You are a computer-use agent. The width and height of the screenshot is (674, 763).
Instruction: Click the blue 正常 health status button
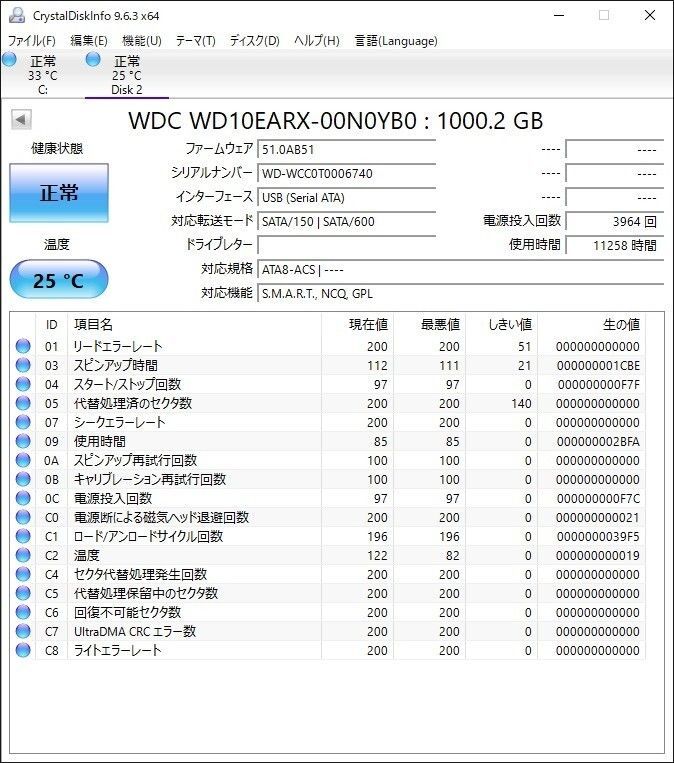tap(59, 193)
